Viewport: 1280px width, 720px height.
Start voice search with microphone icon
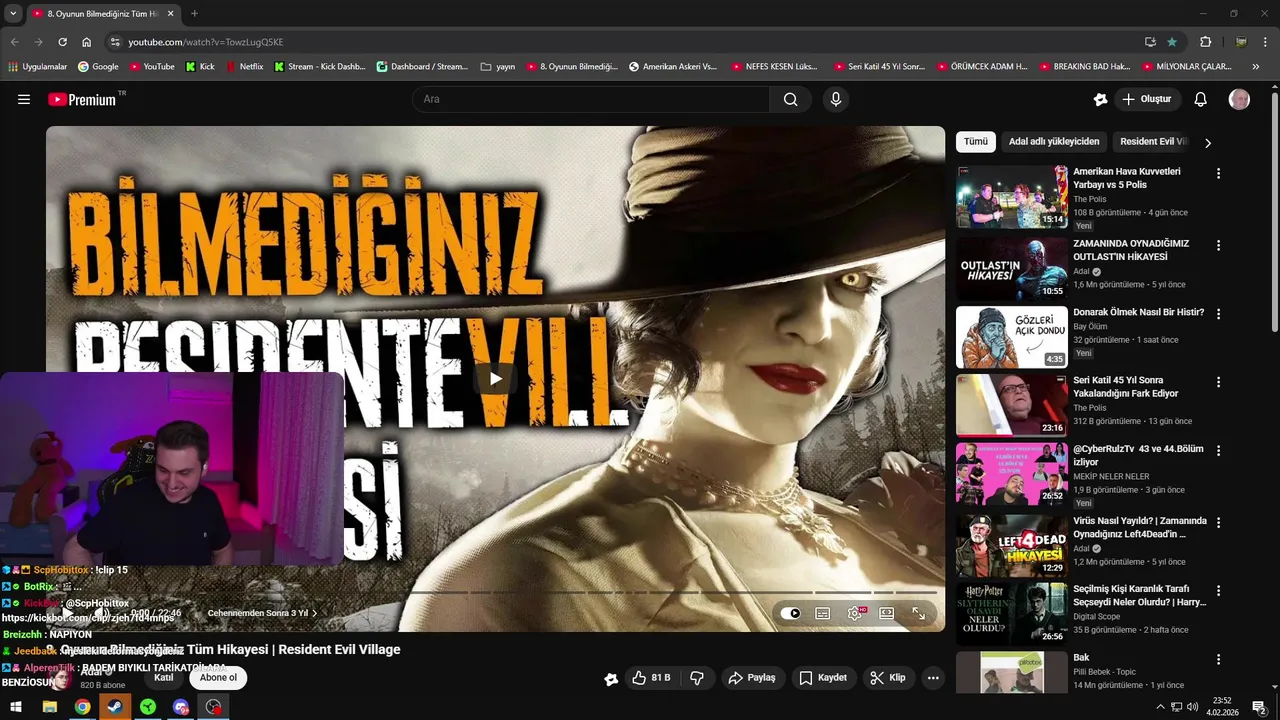836,99
